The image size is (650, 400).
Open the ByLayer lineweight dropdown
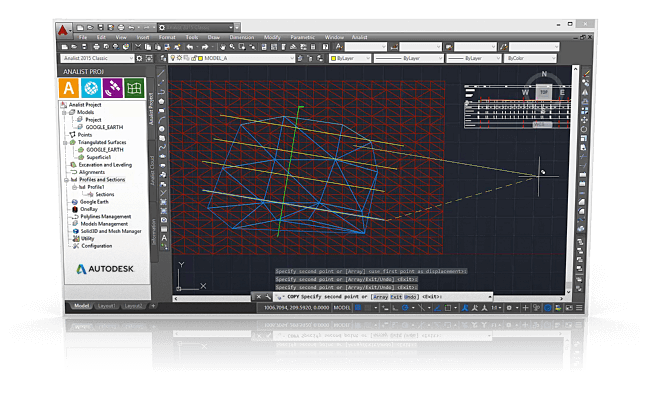click(474, 58)
